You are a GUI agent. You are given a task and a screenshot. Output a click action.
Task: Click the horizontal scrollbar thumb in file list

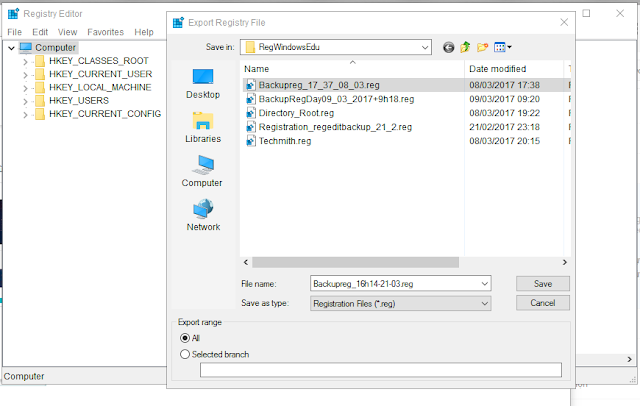click(x=355, y=262)
